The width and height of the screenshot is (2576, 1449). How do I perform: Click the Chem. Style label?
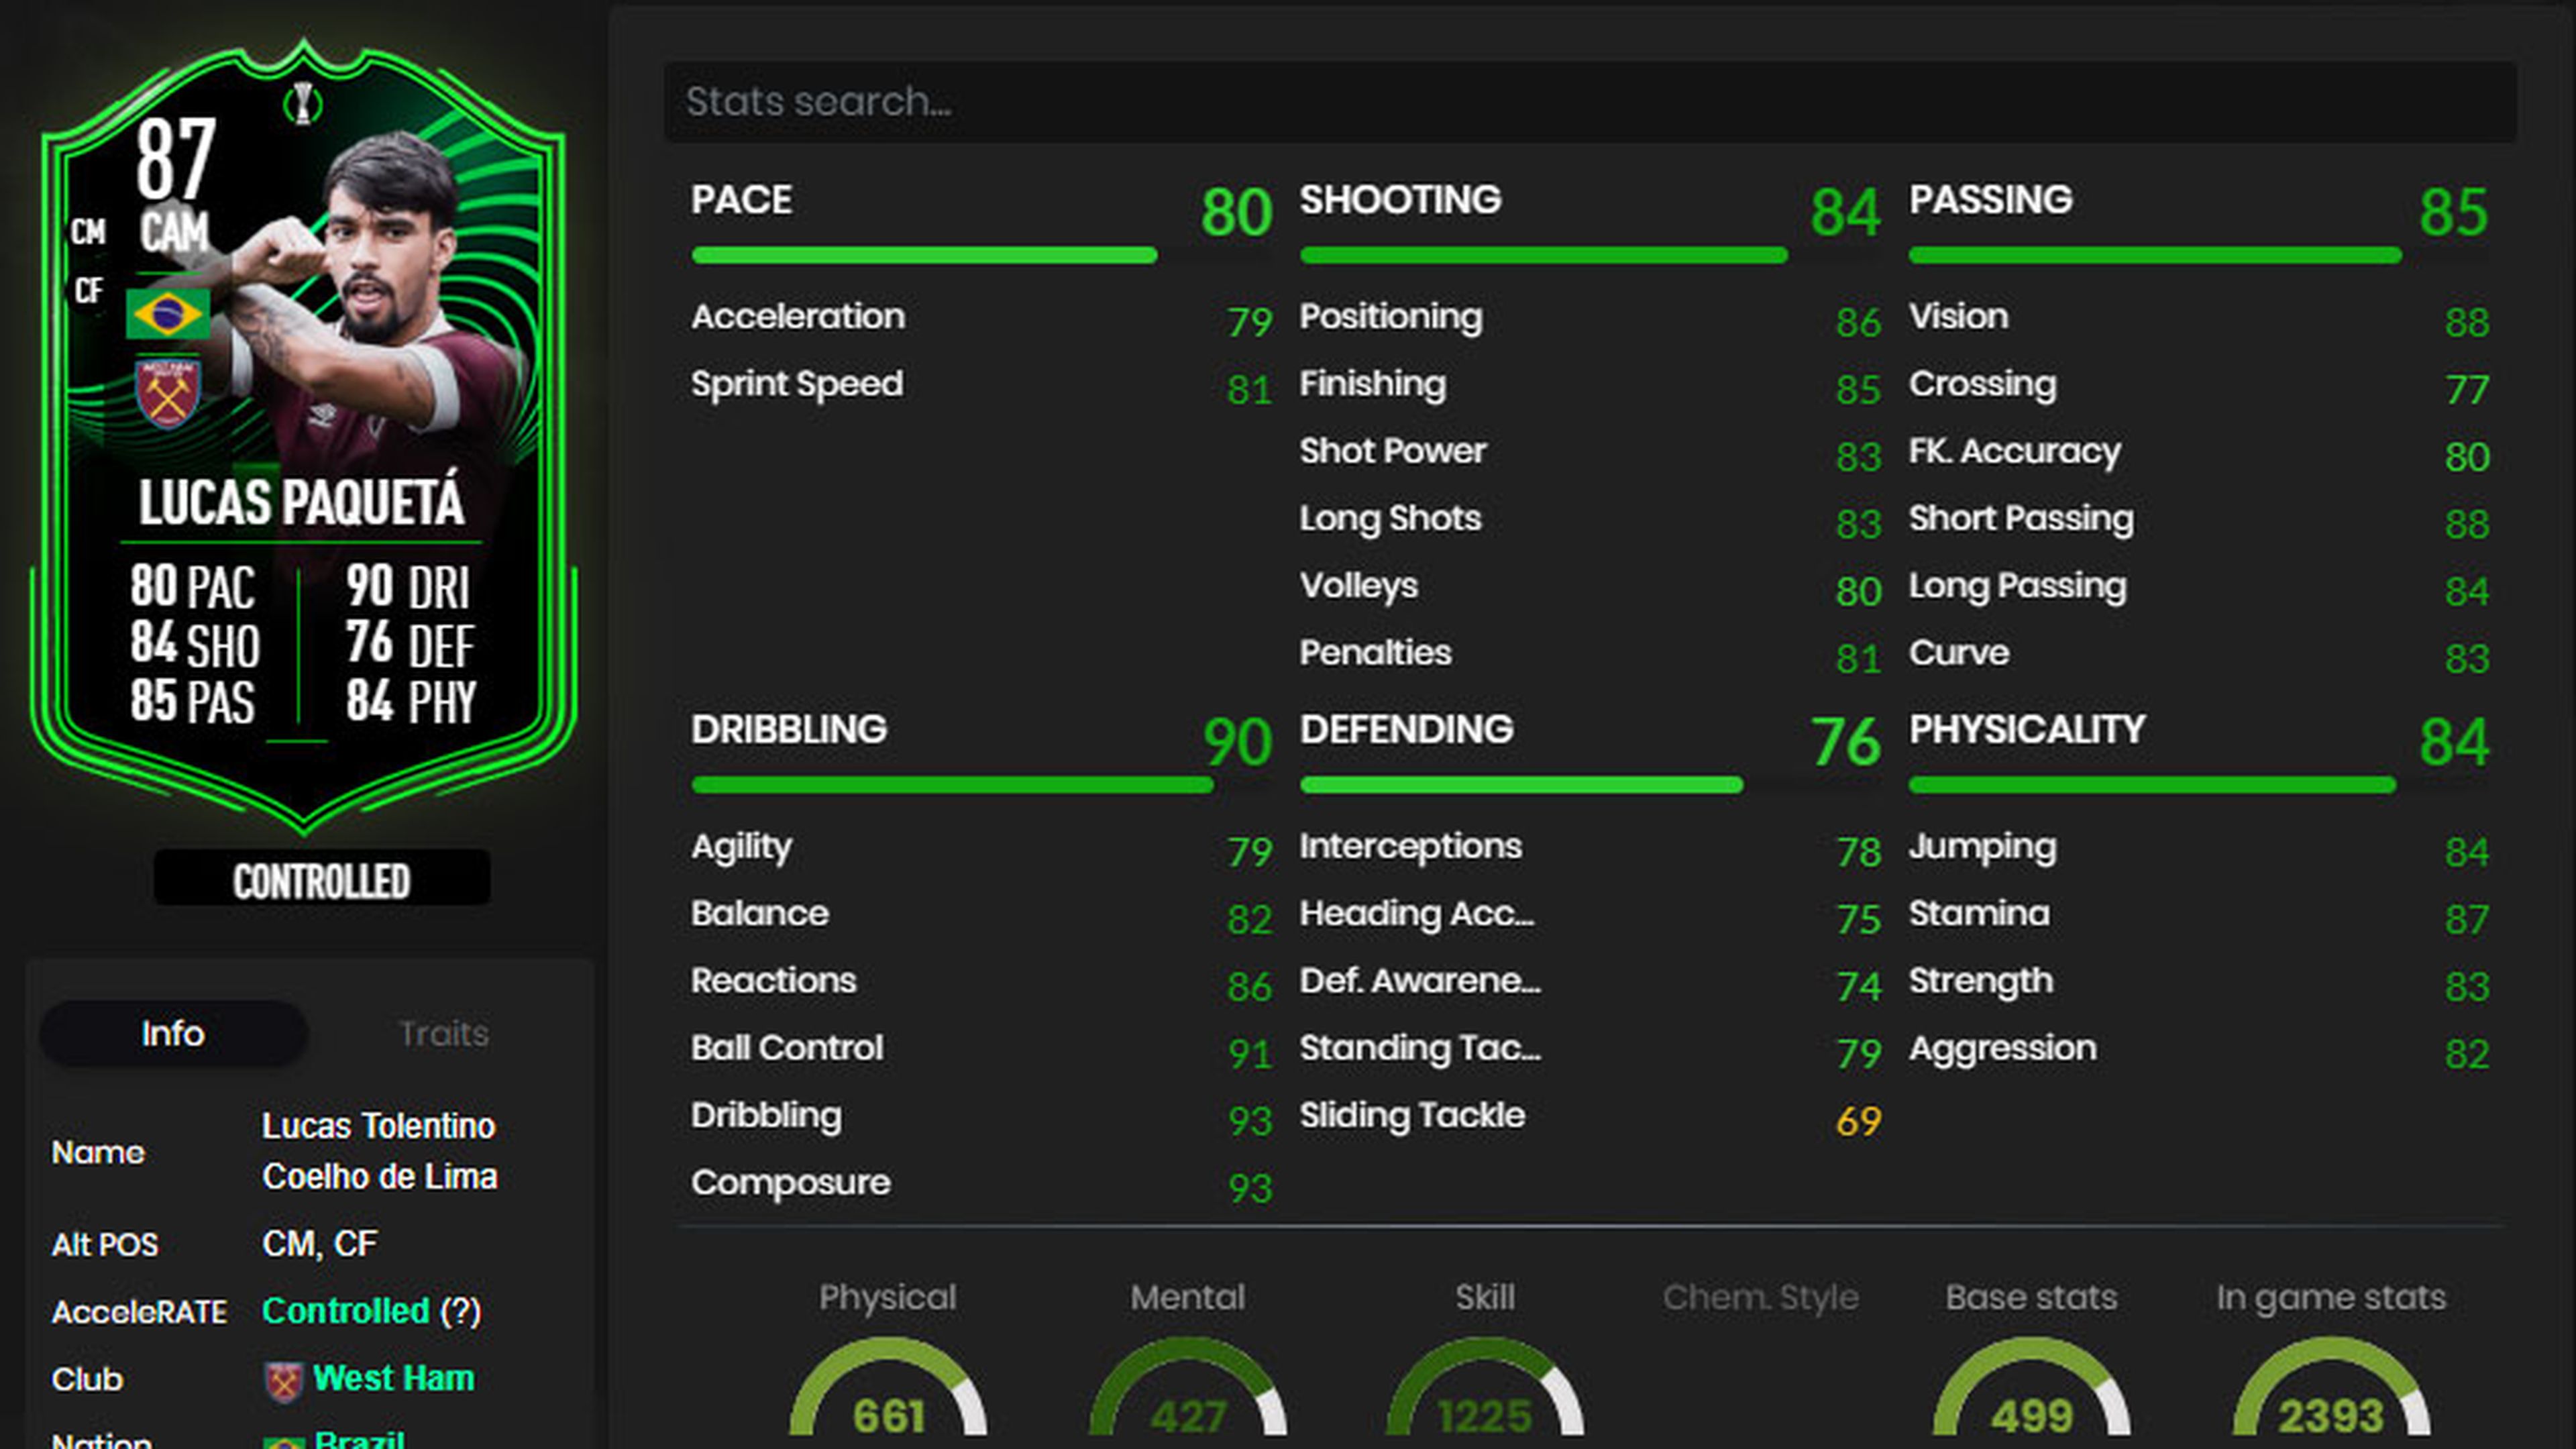[x=1760, y=1297]
